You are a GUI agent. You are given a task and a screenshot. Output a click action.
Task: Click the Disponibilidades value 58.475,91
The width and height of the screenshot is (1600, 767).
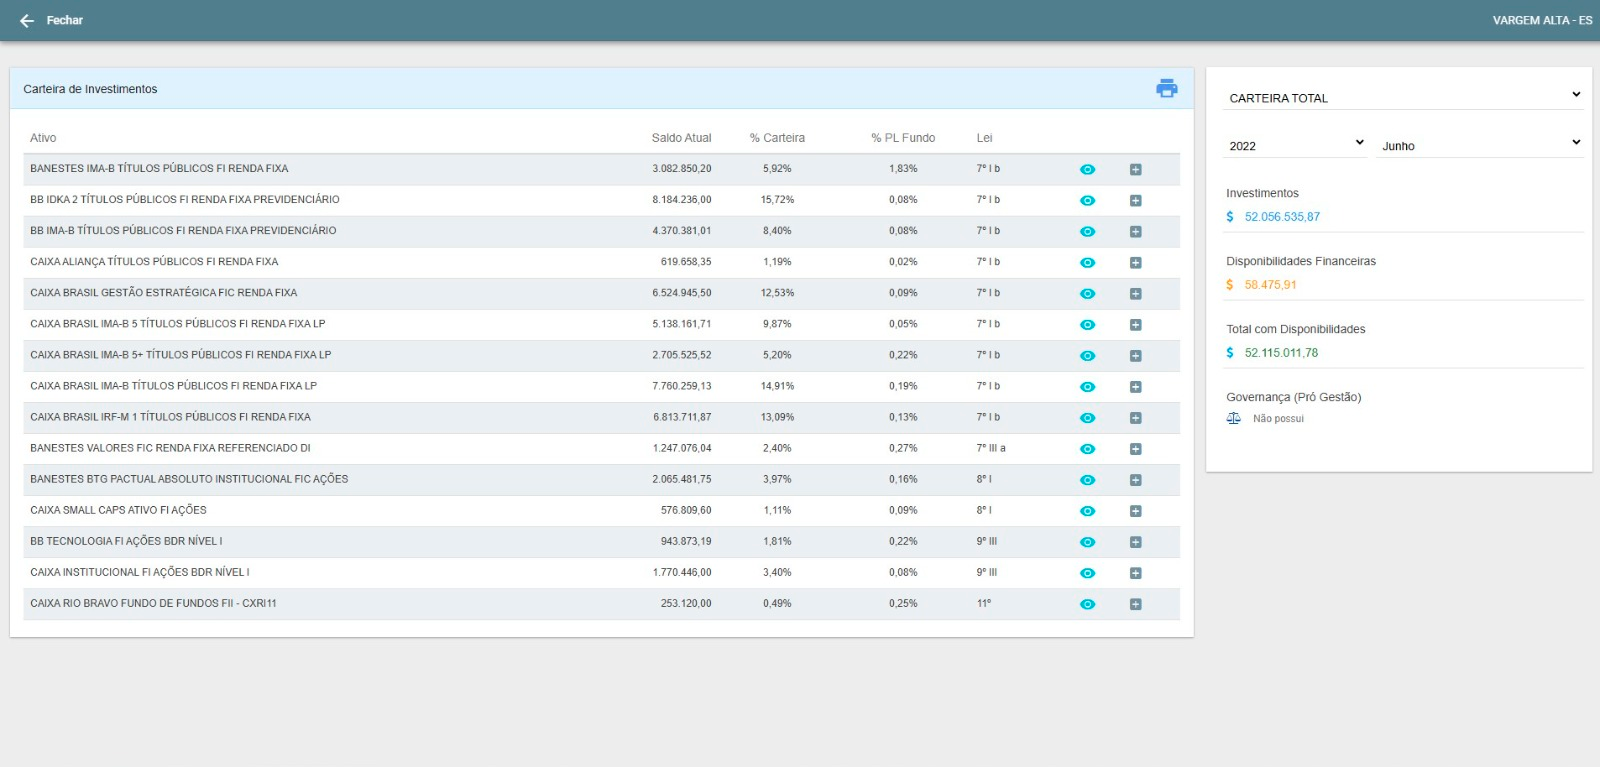pos(1270,284)
